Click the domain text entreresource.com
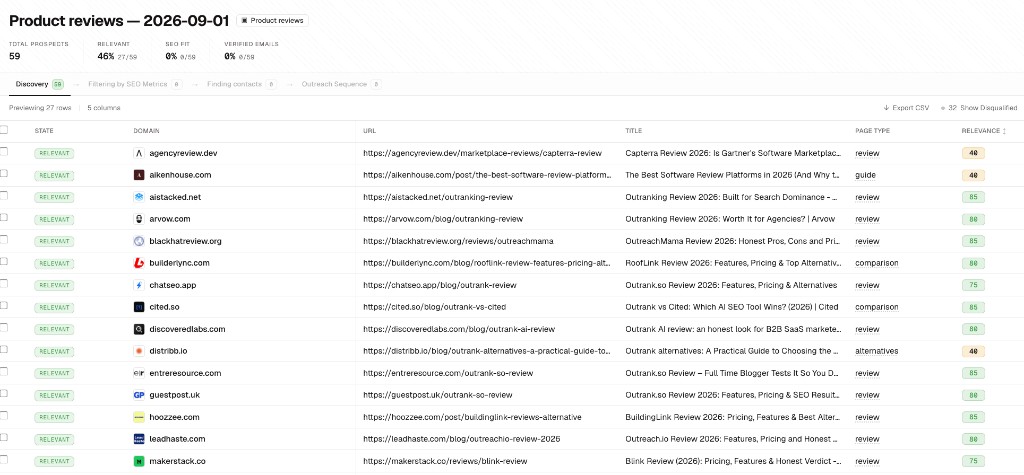Image resolution: width=1024 pixels, height=475 pixels. pos(185,373)
